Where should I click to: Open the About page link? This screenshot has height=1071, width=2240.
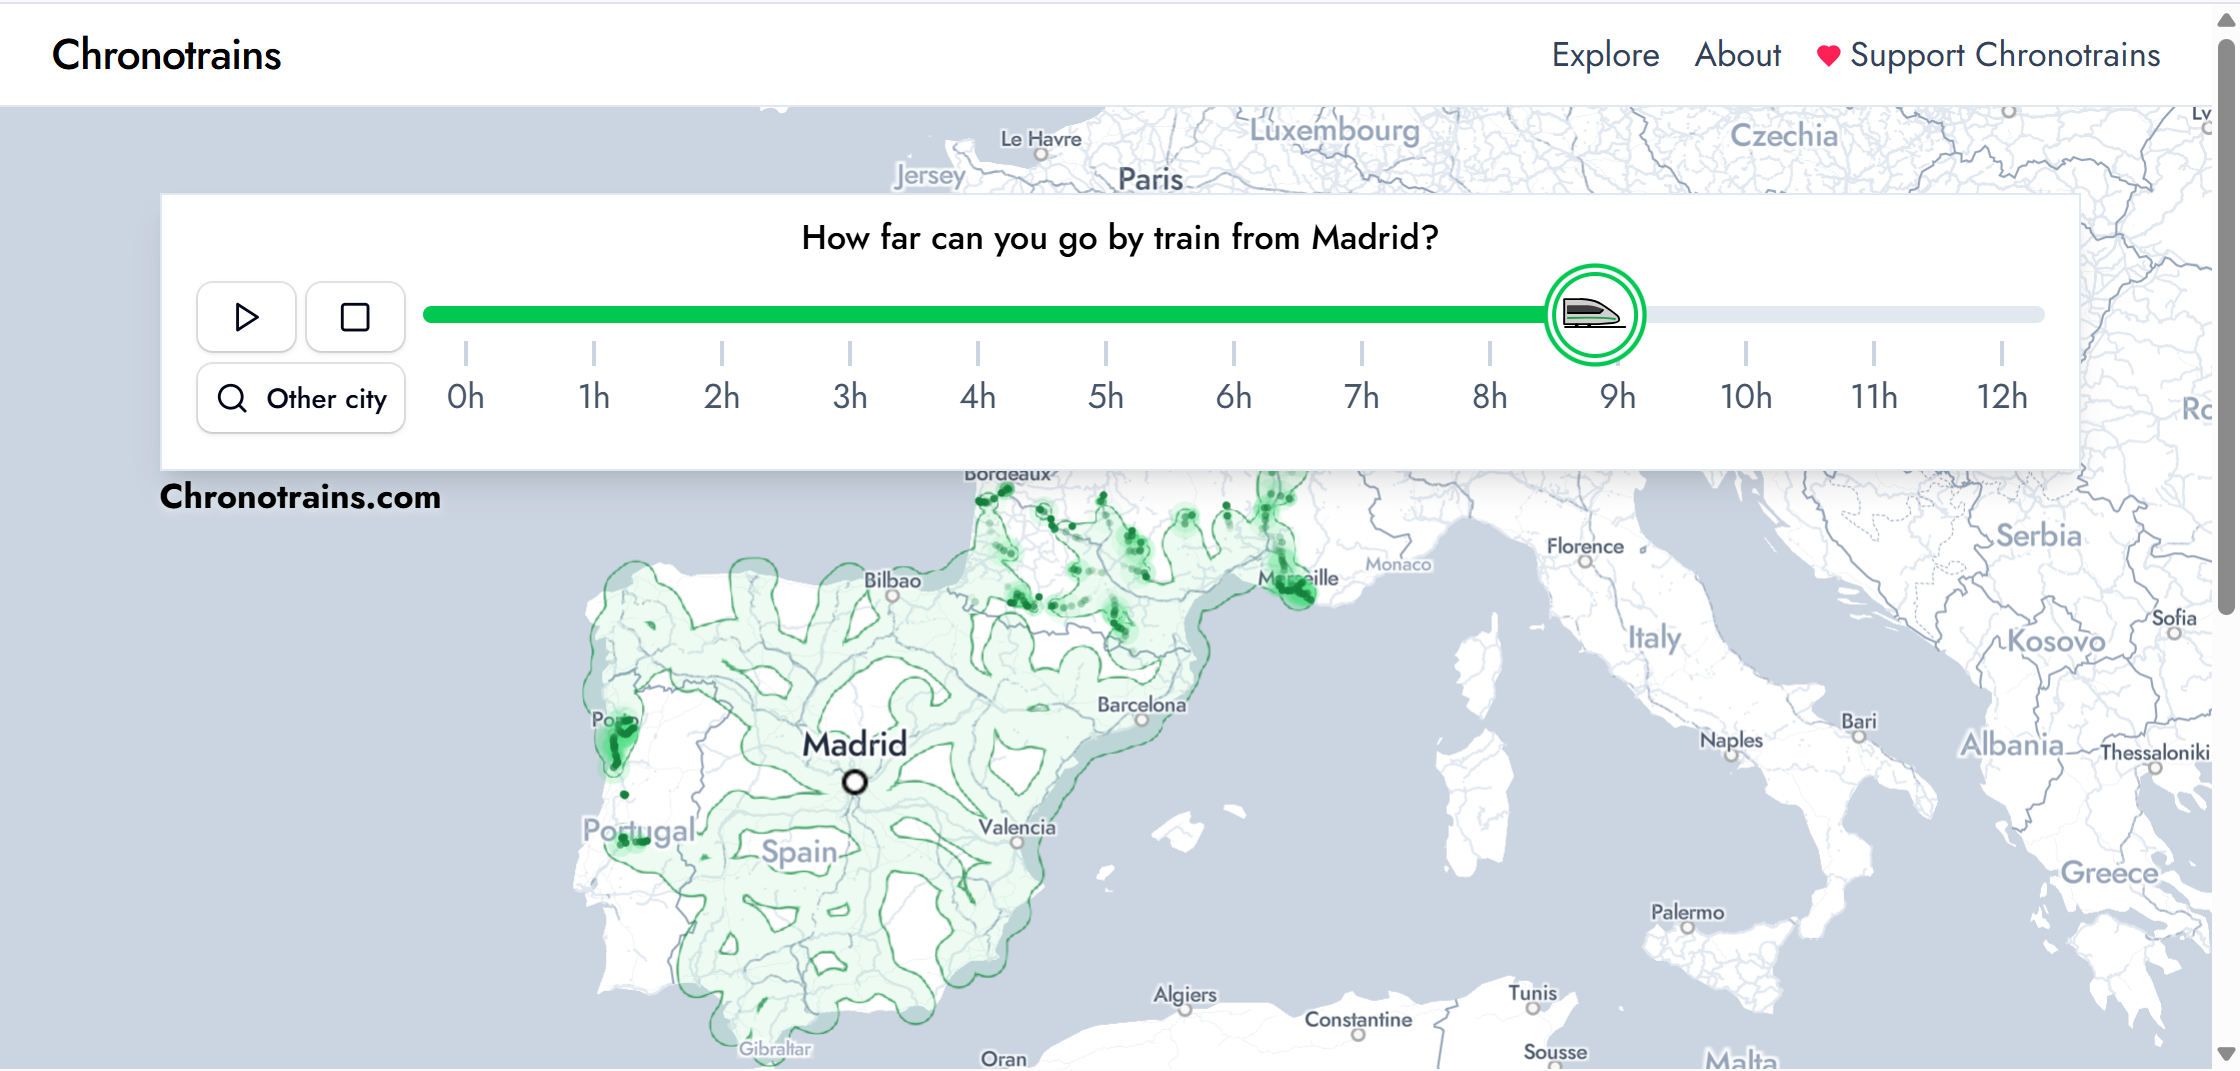pos(1737,55)
